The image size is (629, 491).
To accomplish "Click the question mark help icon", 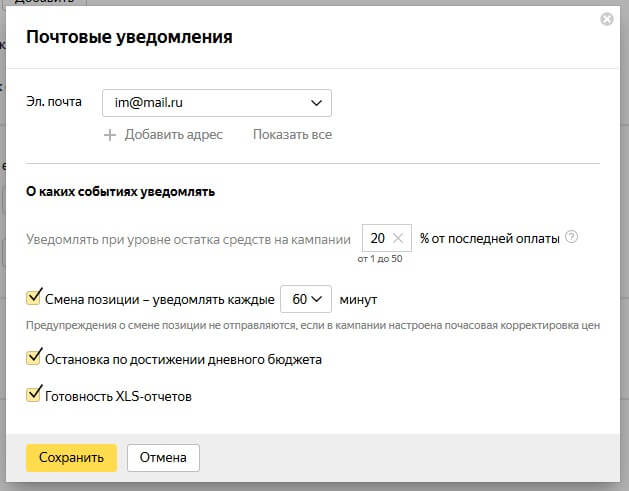I will pyautogui.click(x=571, y=237).
